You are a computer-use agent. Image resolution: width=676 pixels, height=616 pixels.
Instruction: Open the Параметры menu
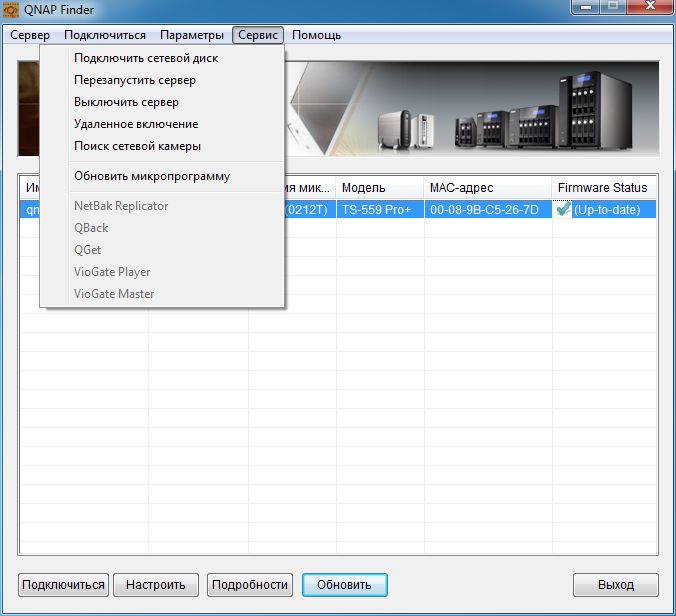(x=192, y=35)
